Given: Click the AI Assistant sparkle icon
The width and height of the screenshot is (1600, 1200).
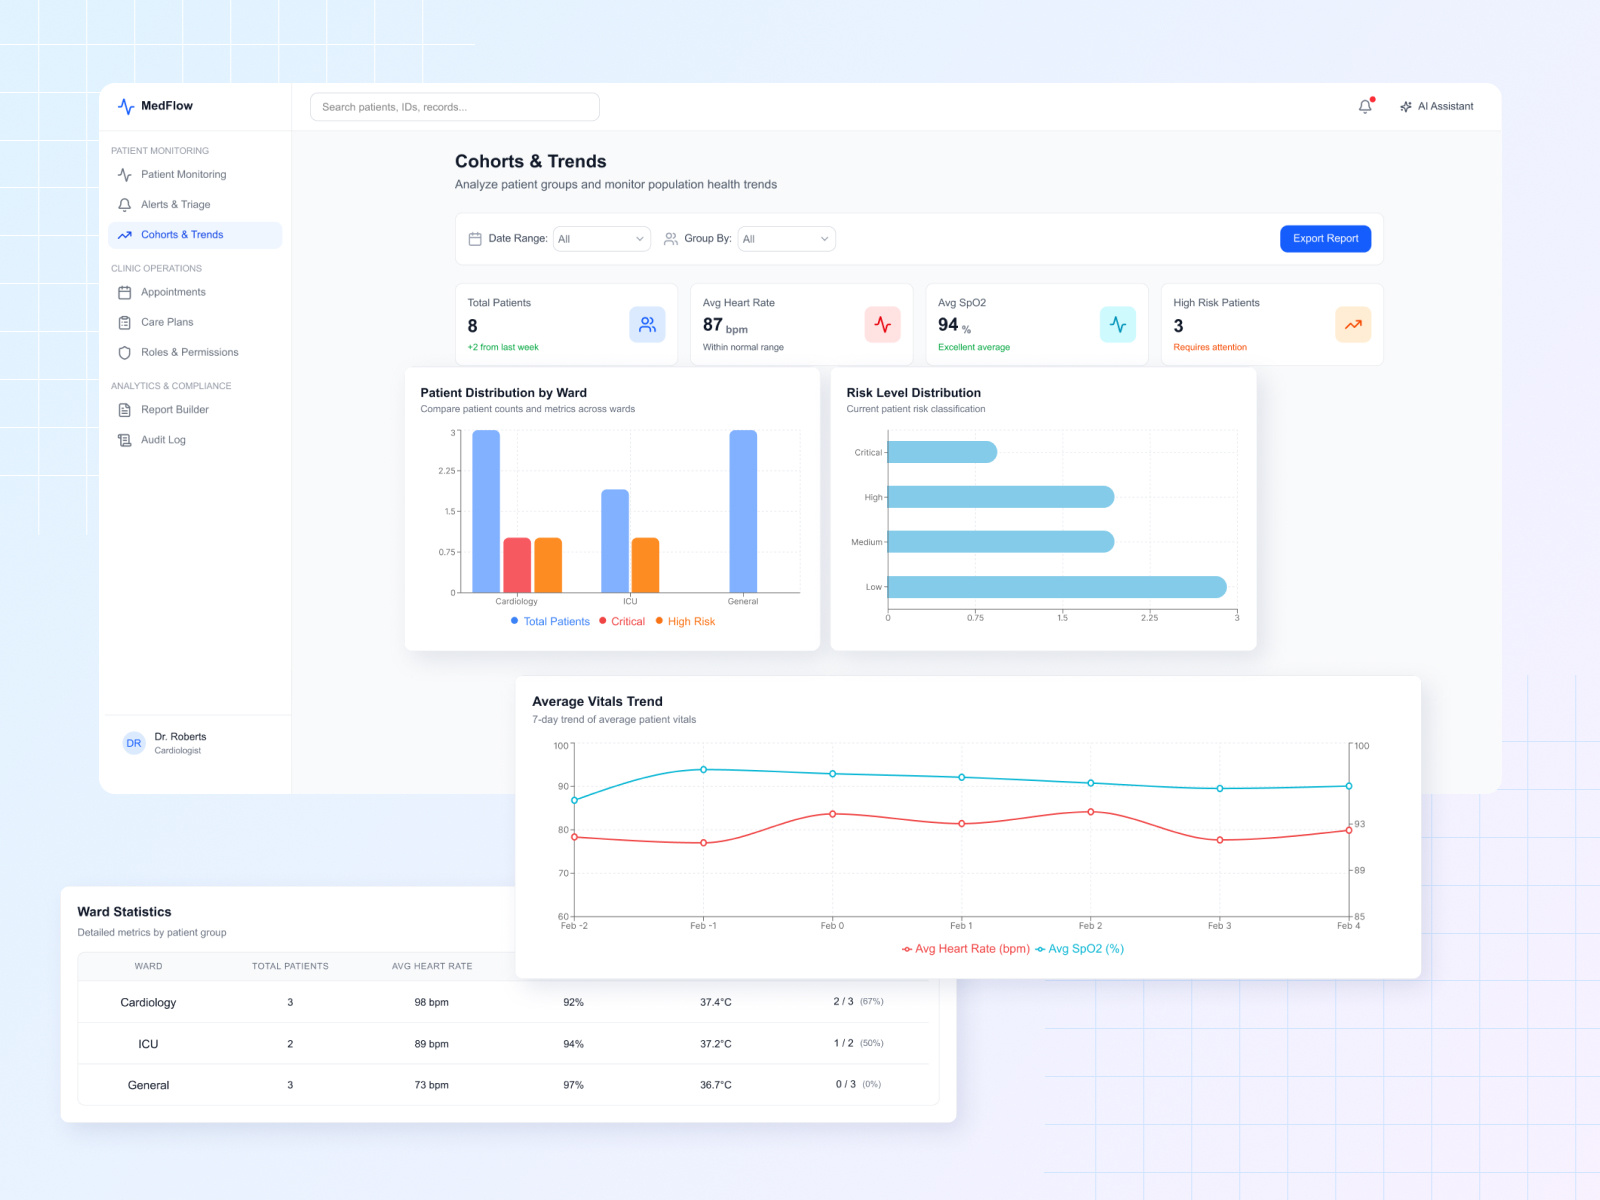Looking at the screenshot, I should (1406, 106).
